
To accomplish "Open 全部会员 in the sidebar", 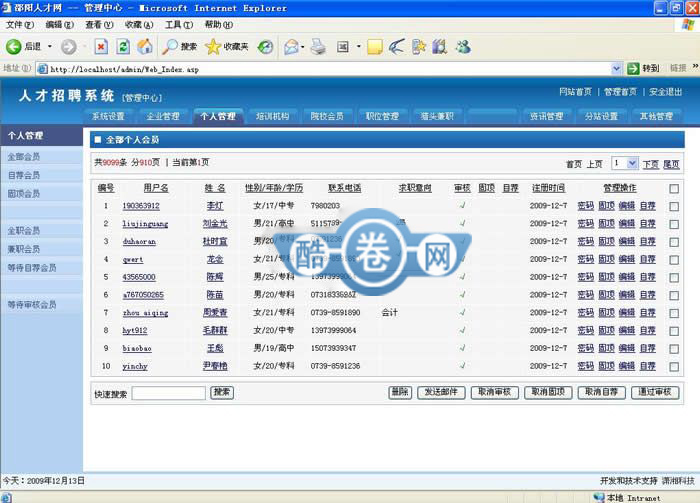I will coord(24,157).
